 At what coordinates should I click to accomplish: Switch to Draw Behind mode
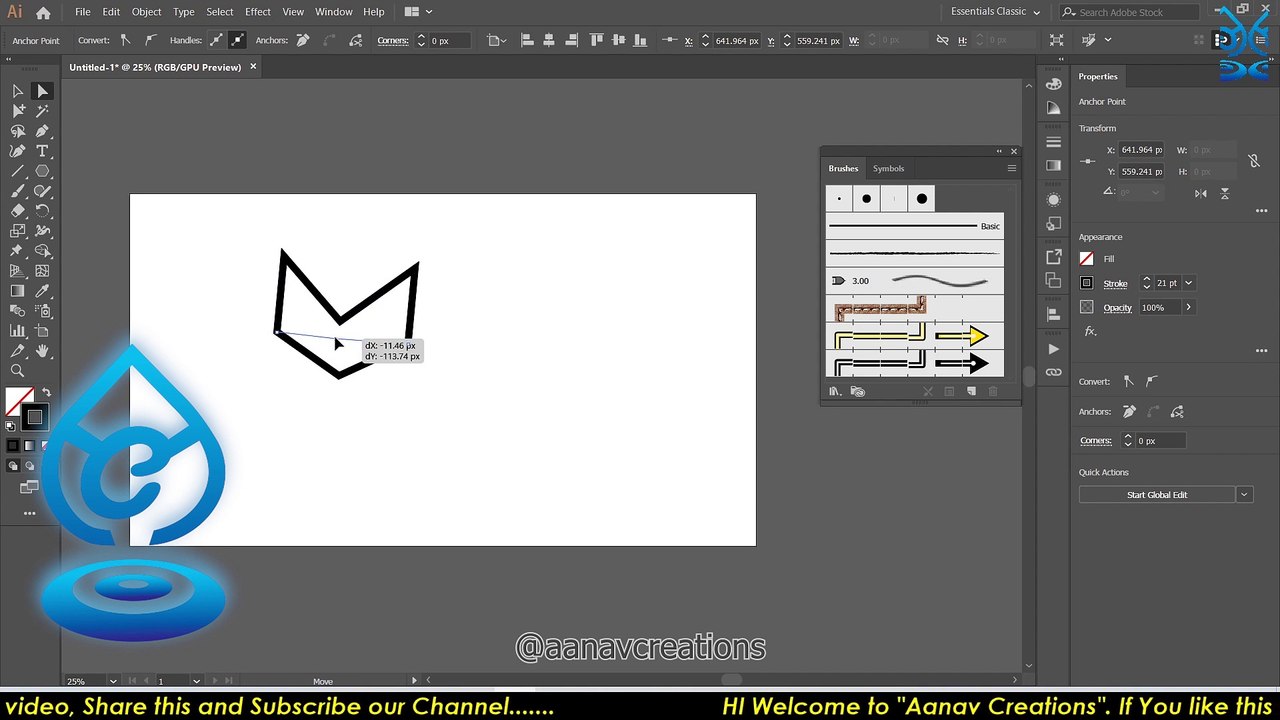[29, 466]
